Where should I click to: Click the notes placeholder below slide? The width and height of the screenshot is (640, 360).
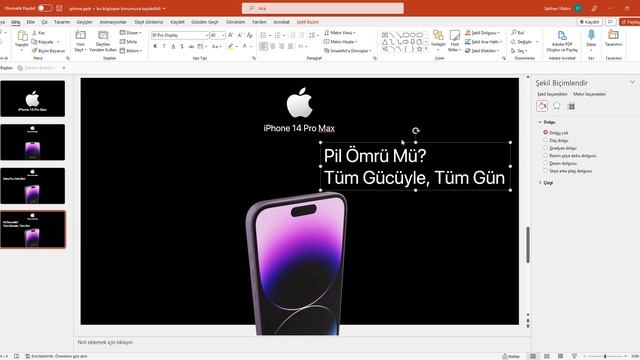click(x=105, y=342)
